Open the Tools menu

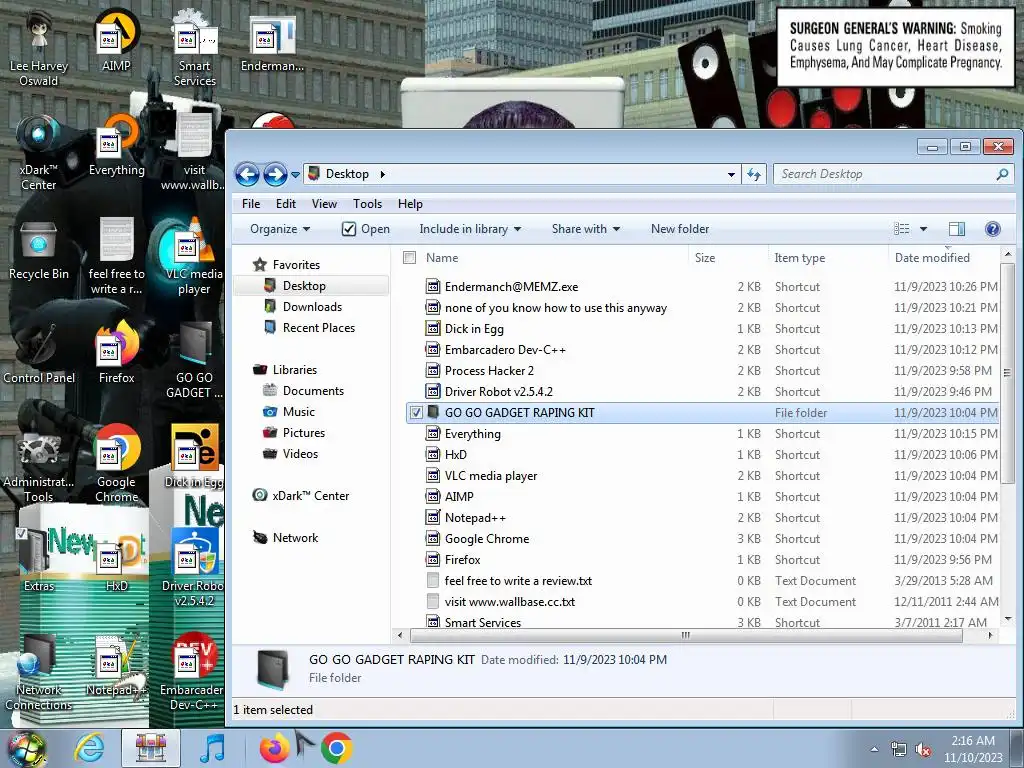367,204
